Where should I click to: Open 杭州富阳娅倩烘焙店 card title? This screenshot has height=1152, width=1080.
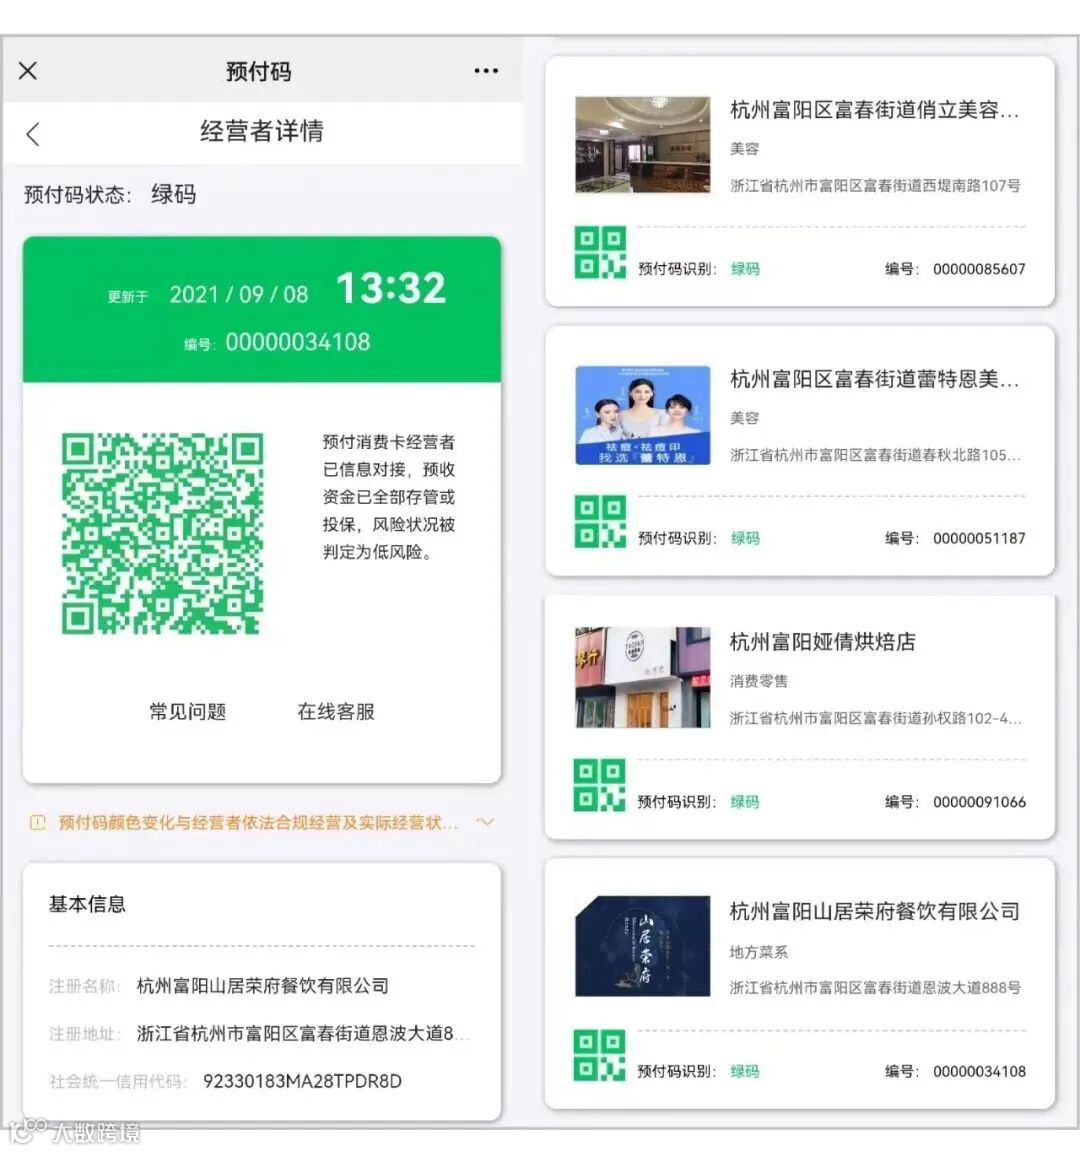[822, 642]
